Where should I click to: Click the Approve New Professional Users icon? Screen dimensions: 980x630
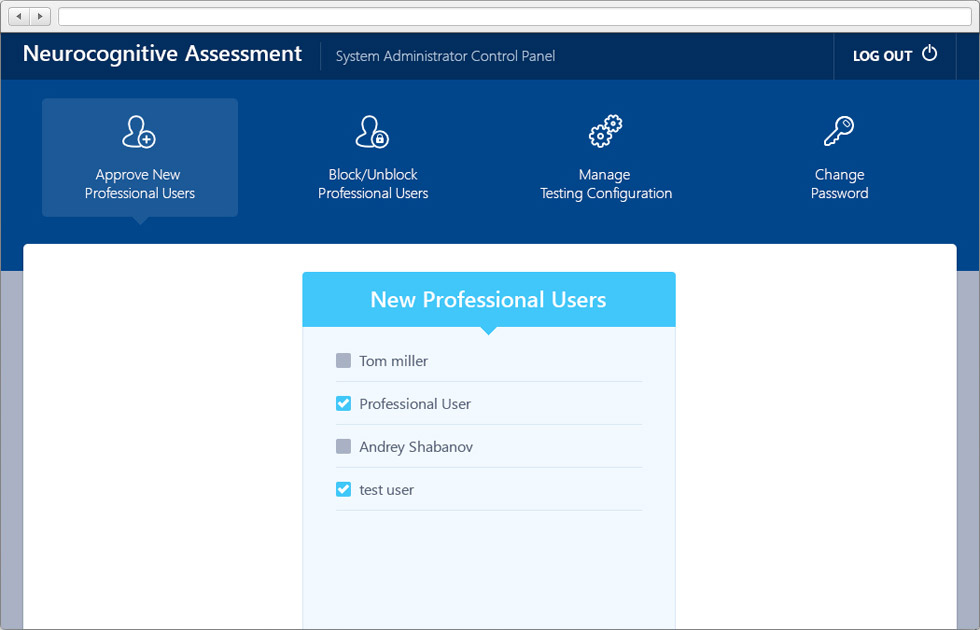139,132
